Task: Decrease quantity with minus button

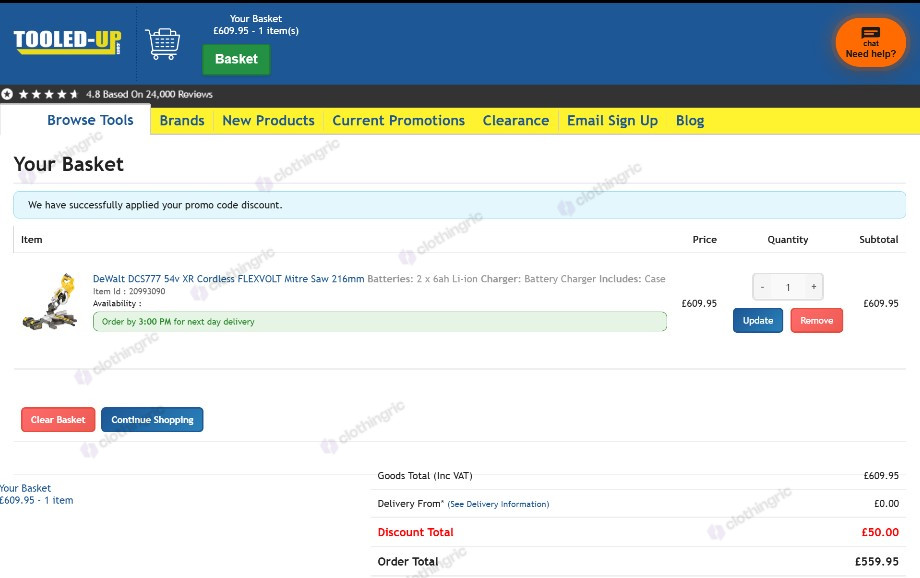Action: [762, 287]
